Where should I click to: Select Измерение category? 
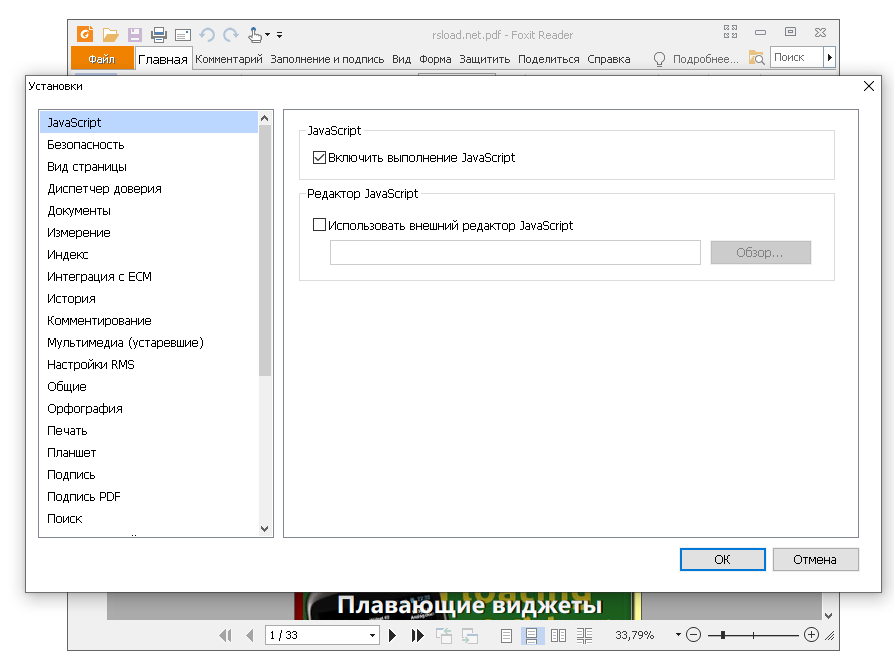(x=149, y=233)
